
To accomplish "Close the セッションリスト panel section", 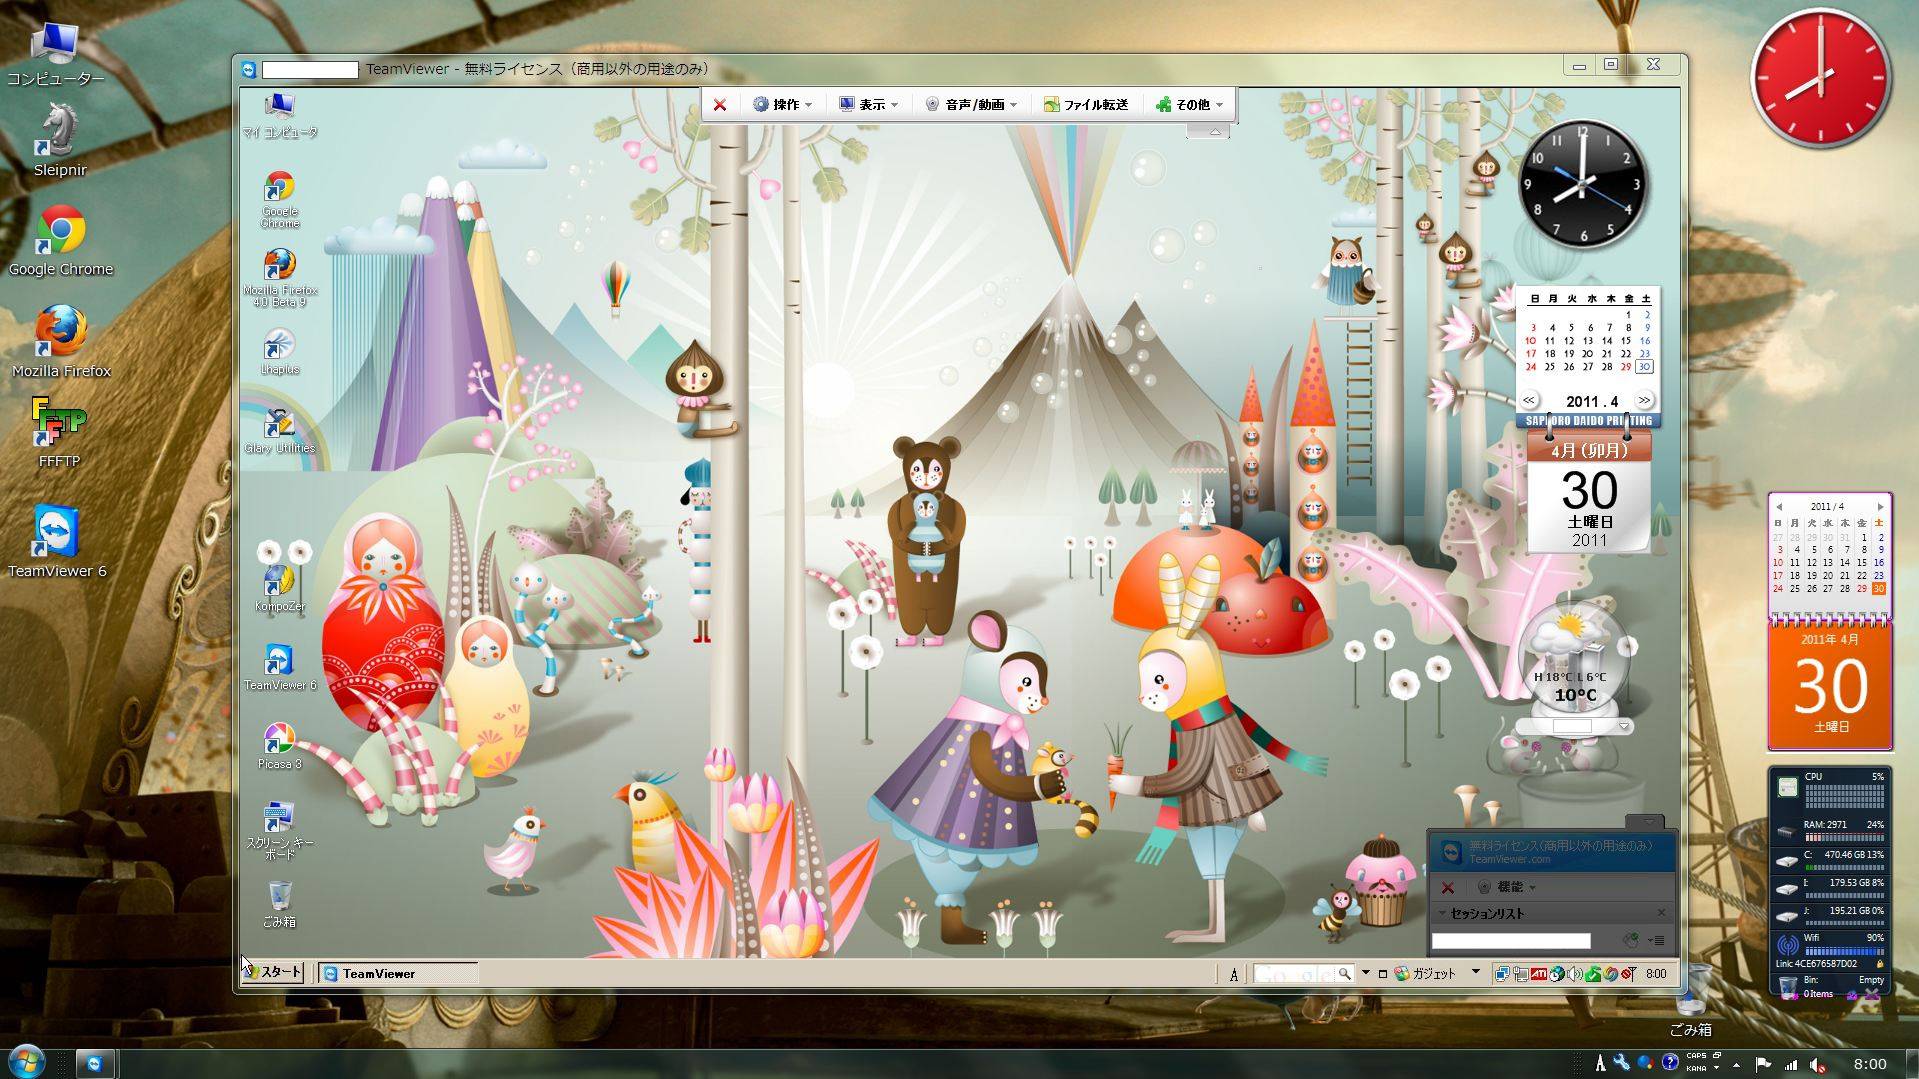I will (x=1661, y=912).
